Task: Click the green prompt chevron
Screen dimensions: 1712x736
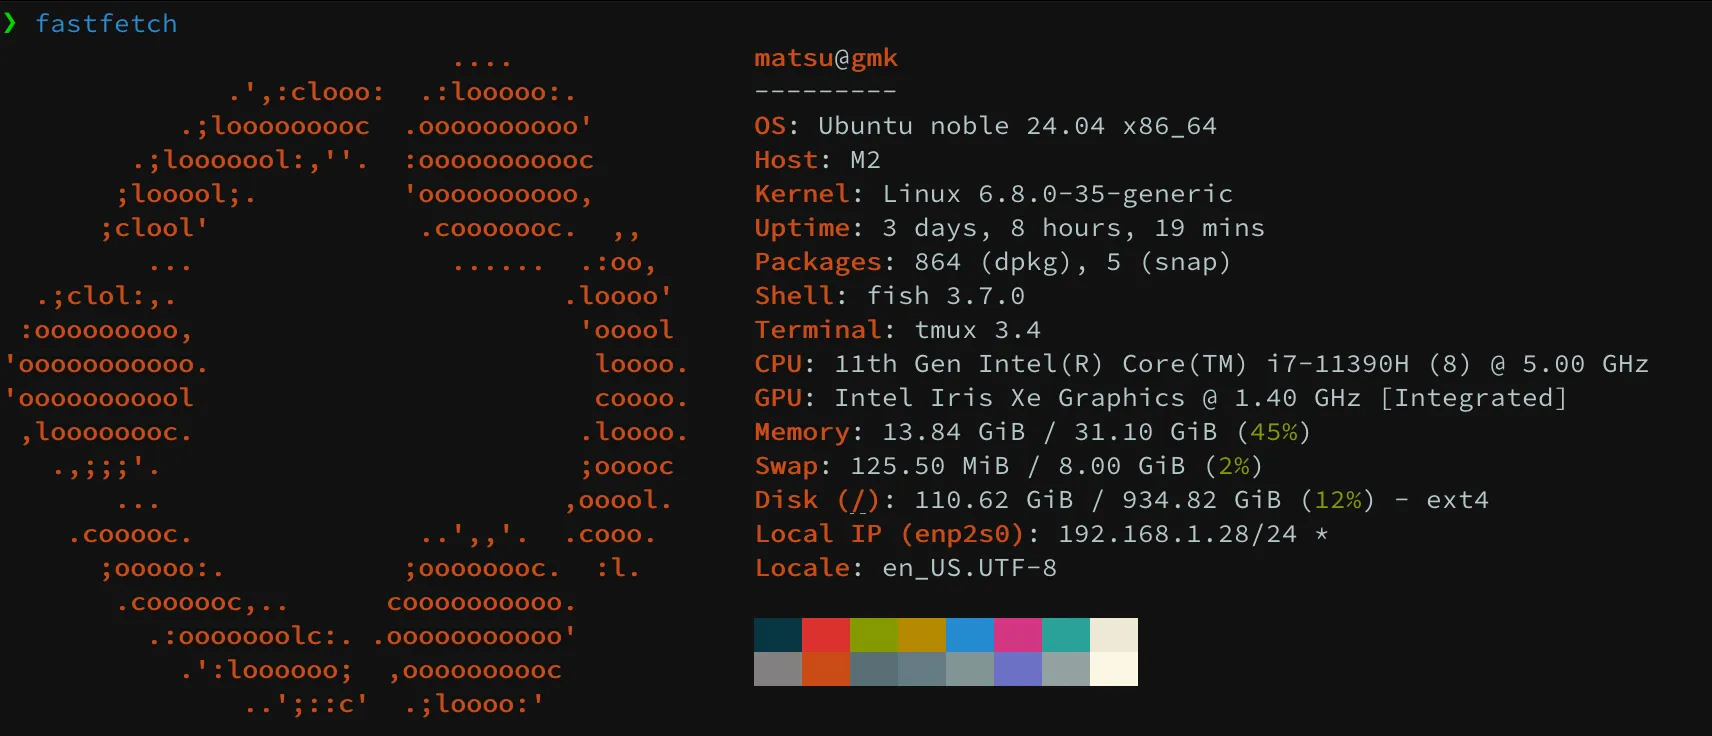Action: (10, 23)
